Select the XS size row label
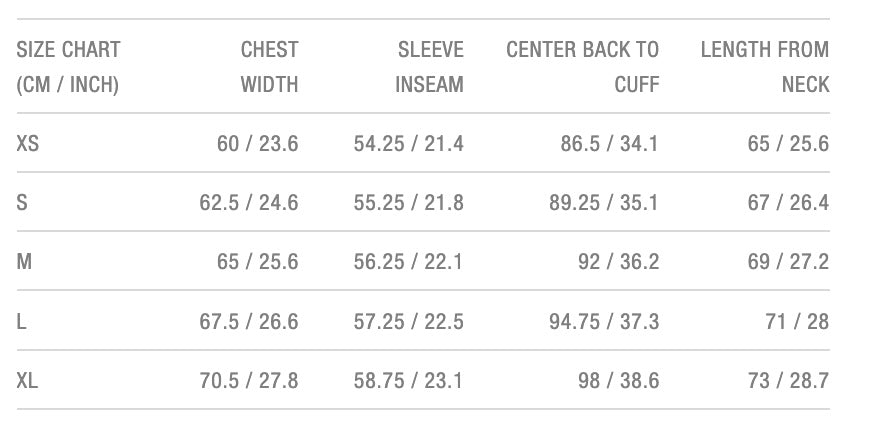 coord(28,144)
